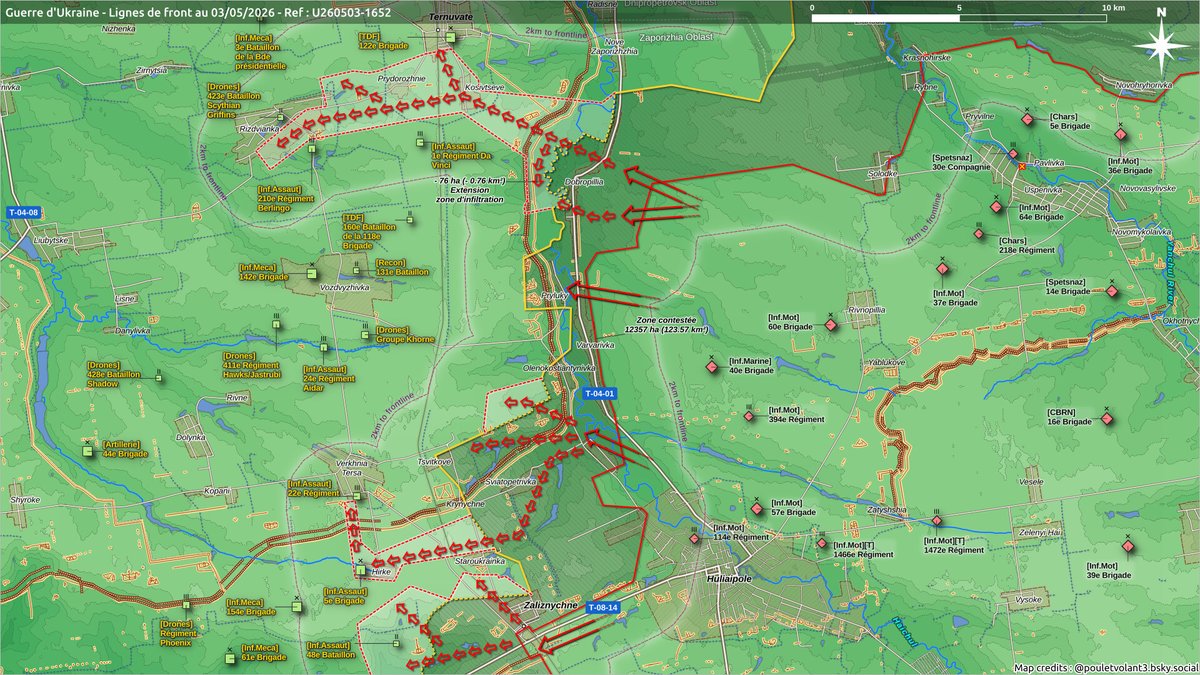Click the '411e Régiment Hawks/Jastrubi' label
The image size is (1200, 675).
pos(252,365)
